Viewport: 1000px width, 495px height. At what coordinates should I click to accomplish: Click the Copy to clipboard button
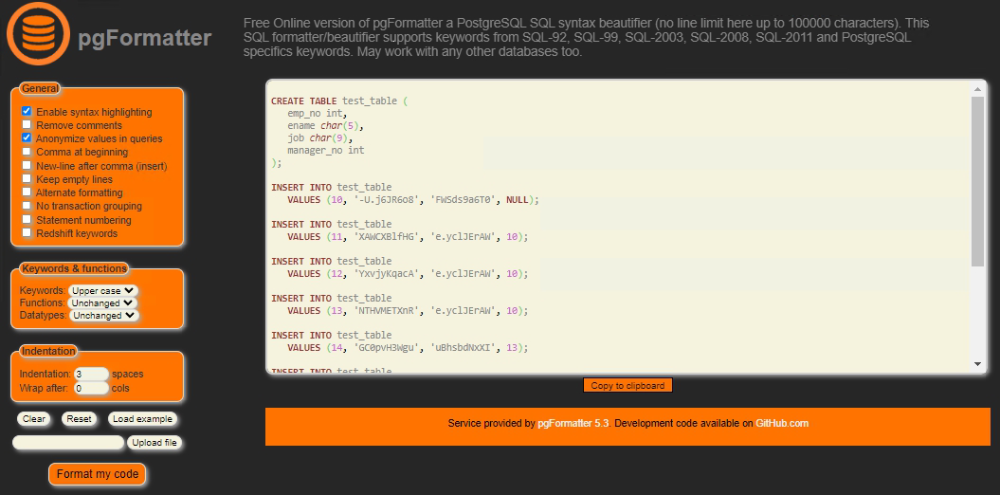point(628,385)
